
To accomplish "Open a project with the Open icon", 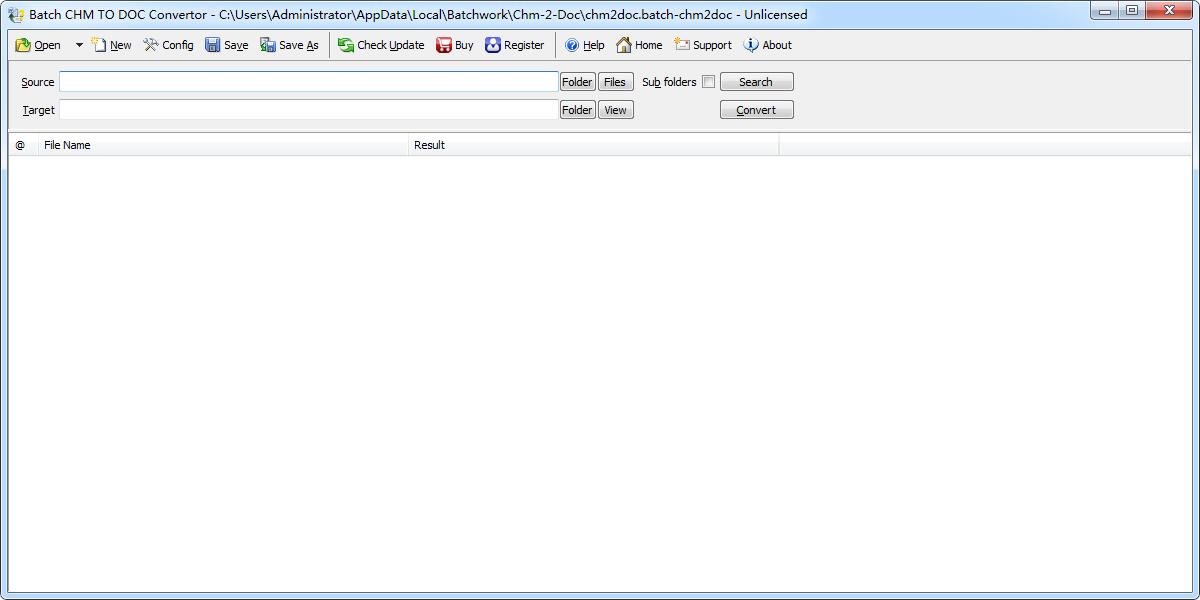I will [38, 45].
